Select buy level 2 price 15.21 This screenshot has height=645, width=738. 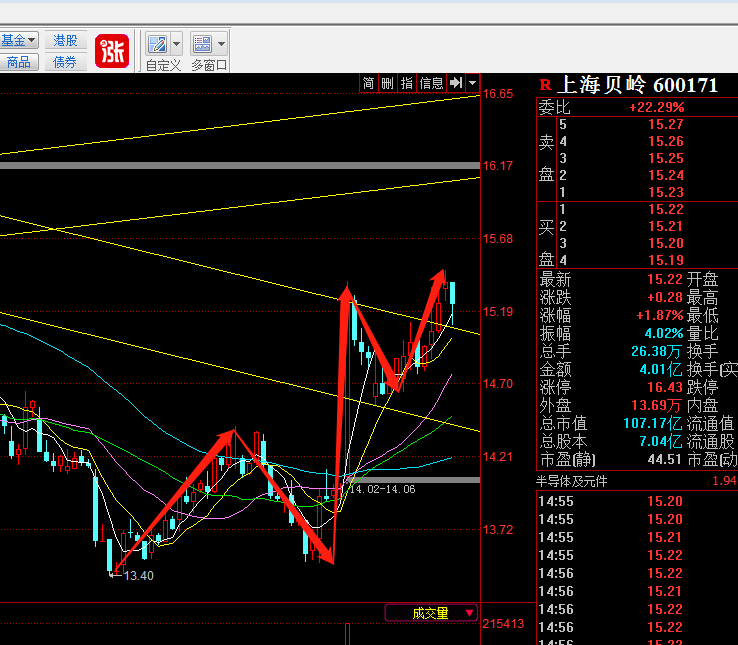pyautogui.click(x=666, y=226)
